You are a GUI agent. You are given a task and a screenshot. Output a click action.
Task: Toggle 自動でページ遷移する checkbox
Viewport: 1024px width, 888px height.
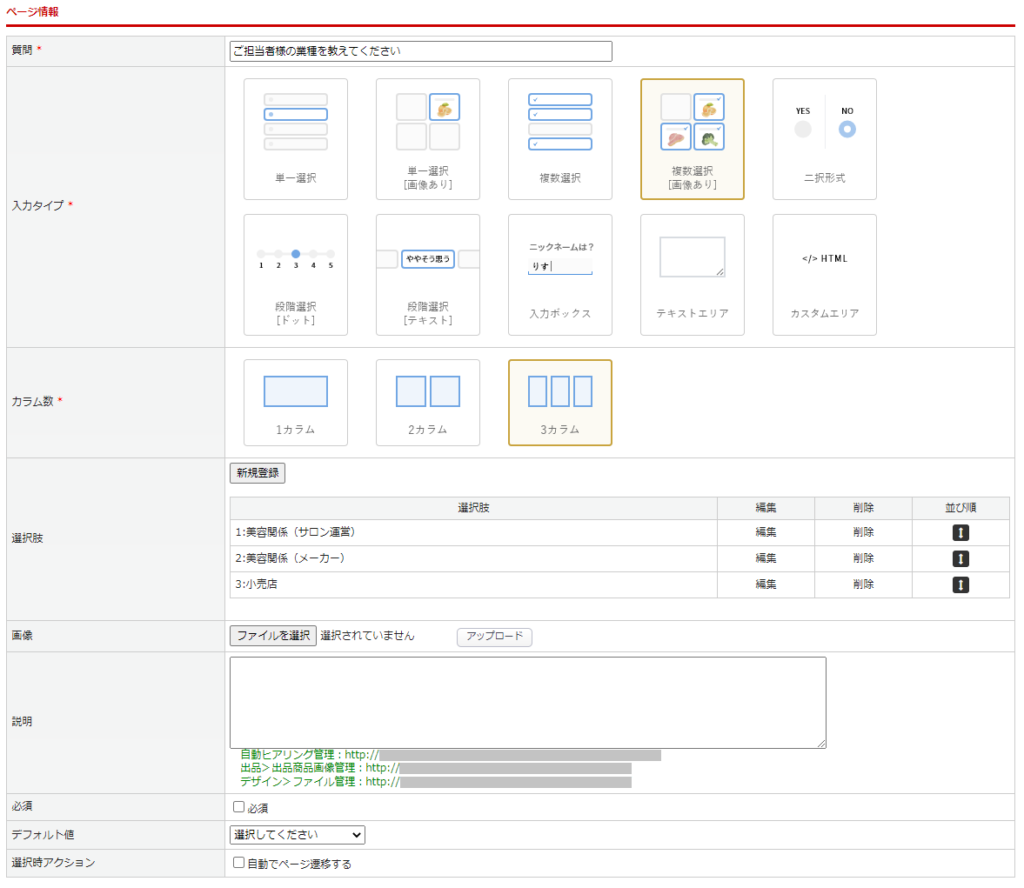239,863
